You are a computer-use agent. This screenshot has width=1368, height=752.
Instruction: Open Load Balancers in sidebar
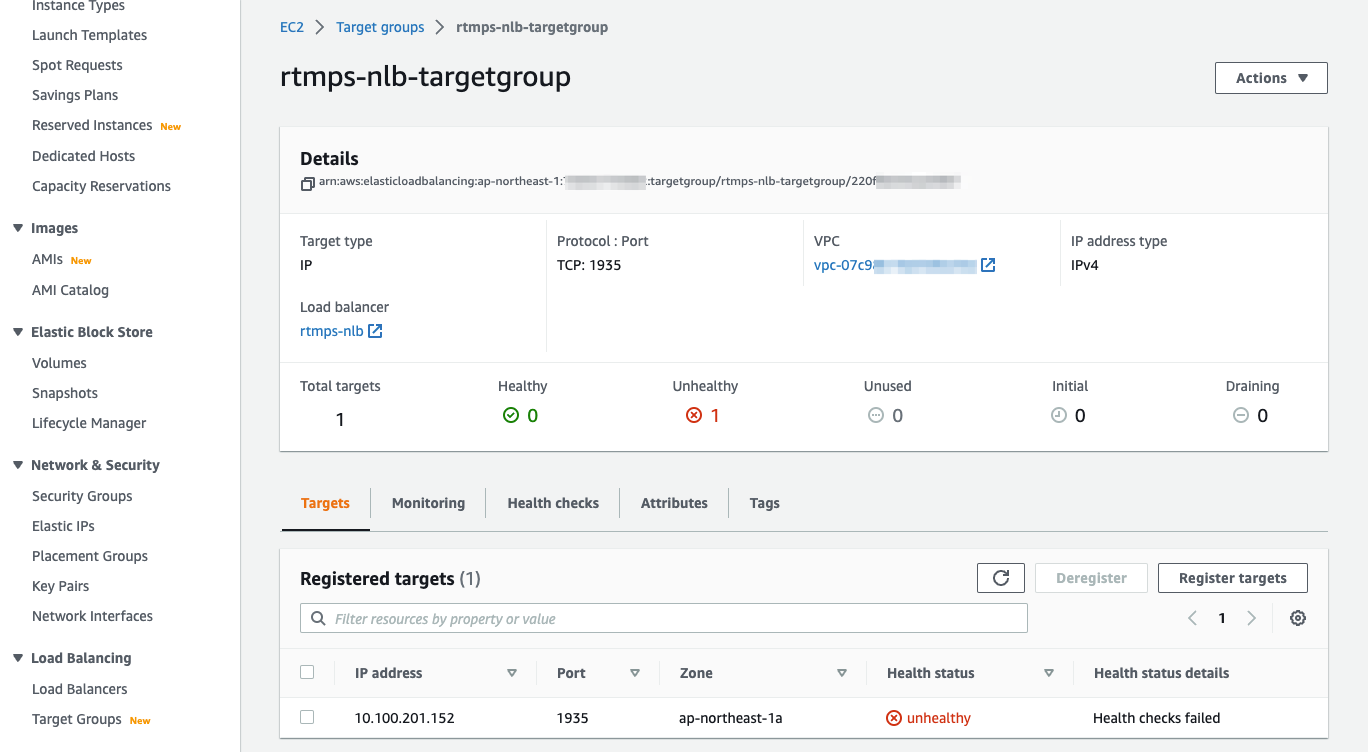click(80, 689)
